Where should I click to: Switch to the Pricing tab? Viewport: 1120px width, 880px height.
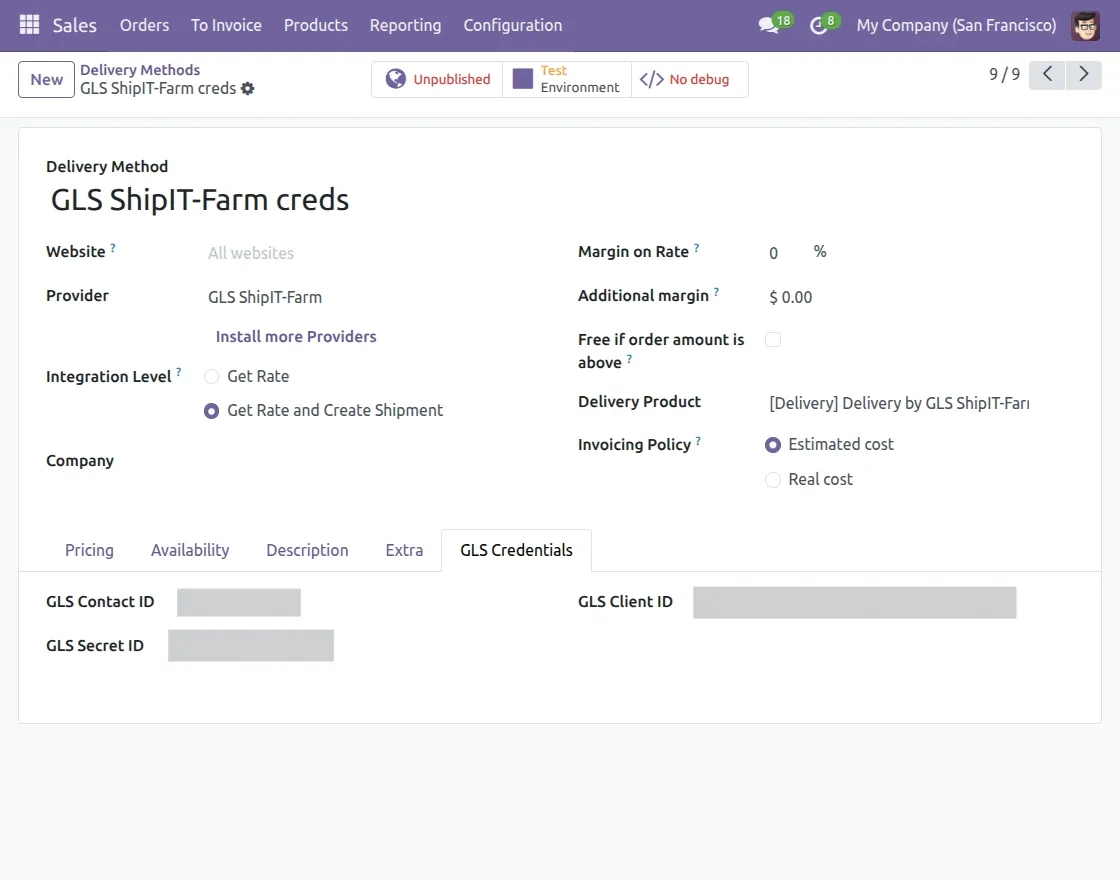(89, 550)
